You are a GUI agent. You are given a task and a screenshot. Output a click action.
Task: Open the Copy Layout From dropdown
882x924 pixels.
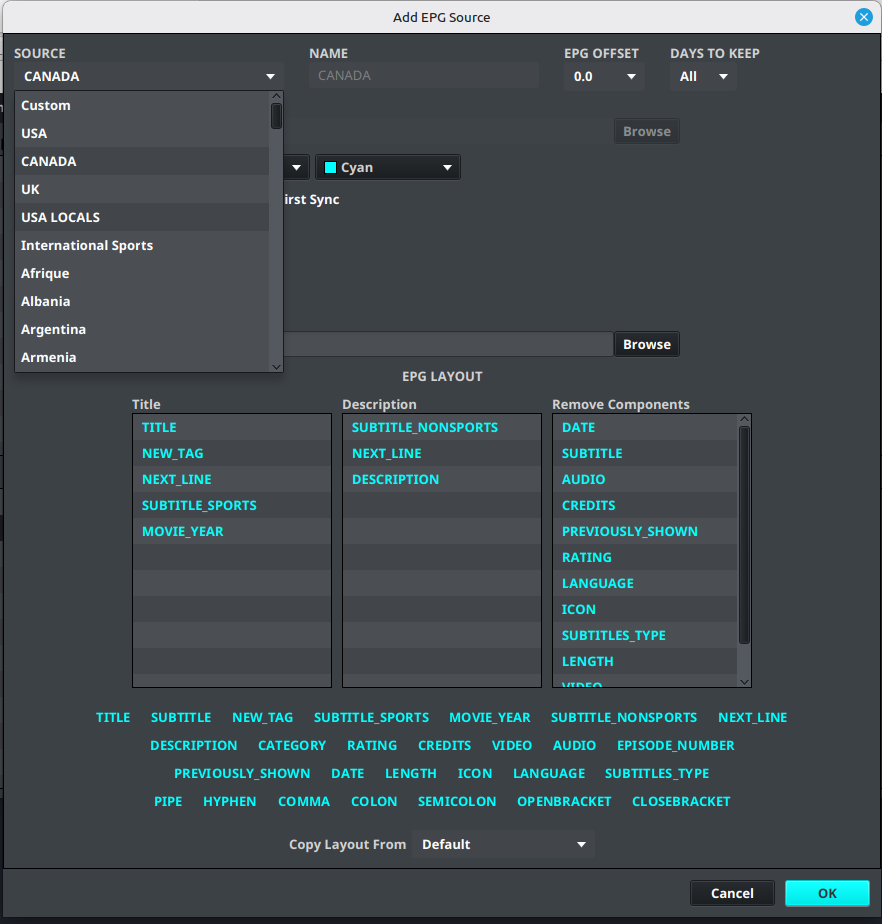pos(503,844)
